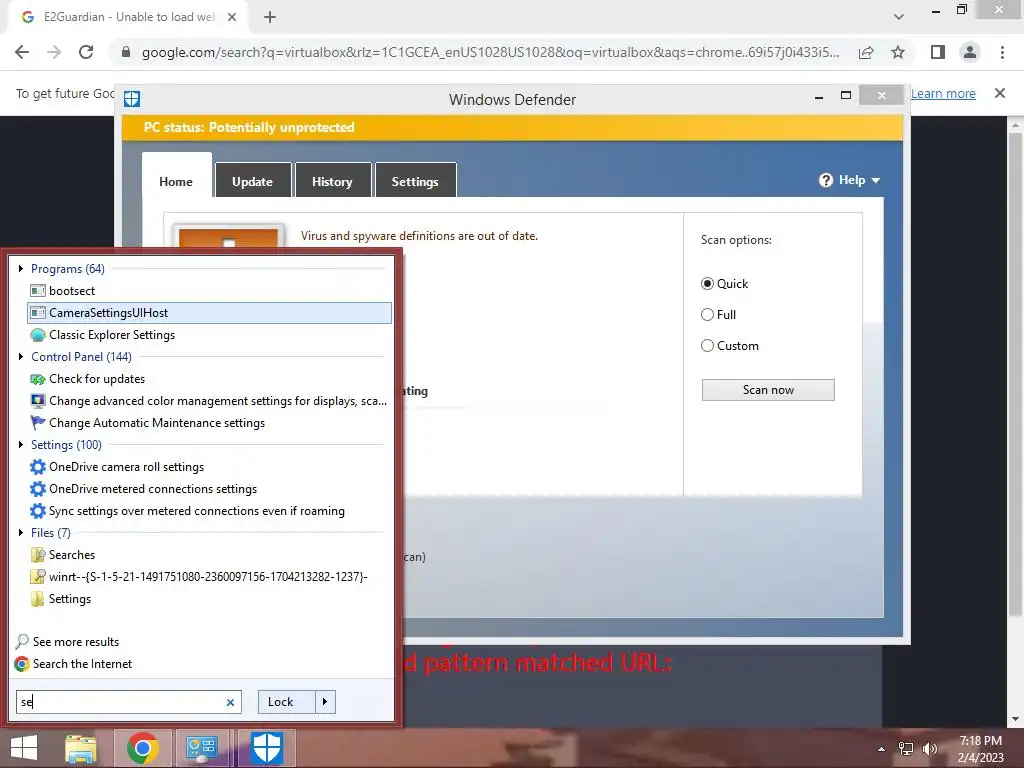Show hidden system tray icons
The width and height of the screenshot is (1024, 768).
[x=881, y=749]
